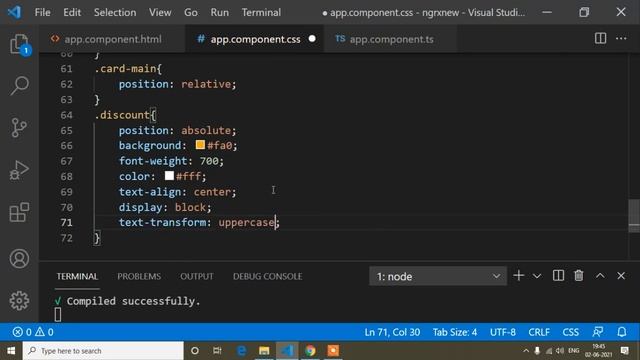Click the uppercase value on line 71
The image size is (640, 360).
pos(246,222)
